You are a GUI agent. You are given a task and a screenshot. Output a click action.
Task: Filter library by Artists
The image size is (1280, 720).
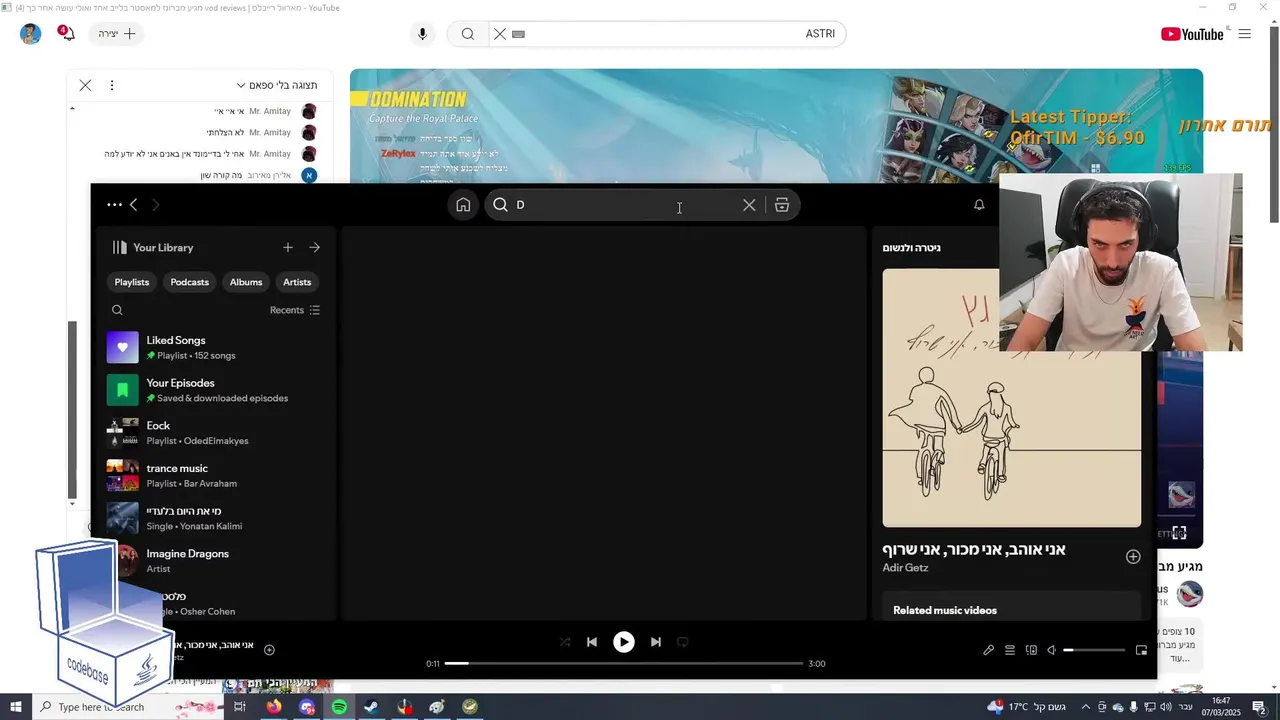(x=297, y=282)
